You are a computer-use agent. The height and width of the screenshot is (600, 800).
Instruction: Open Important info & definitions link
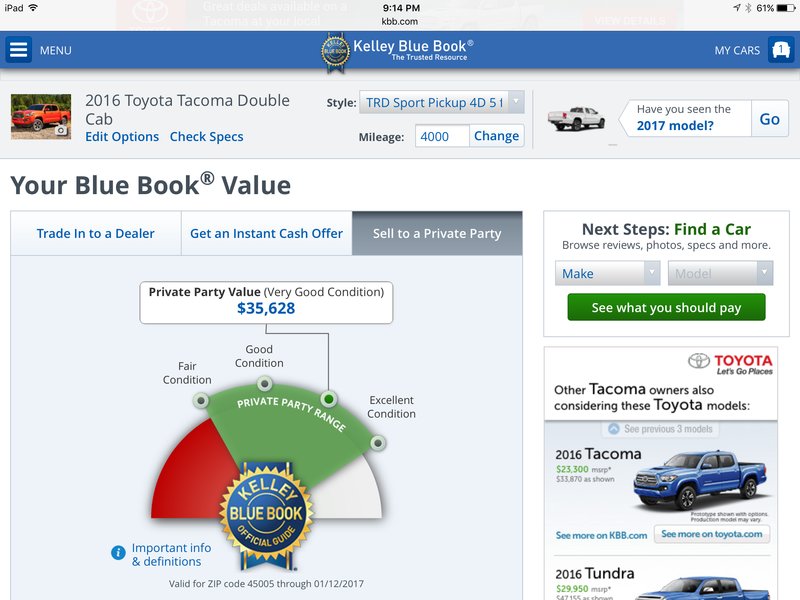tap(171, 555)
